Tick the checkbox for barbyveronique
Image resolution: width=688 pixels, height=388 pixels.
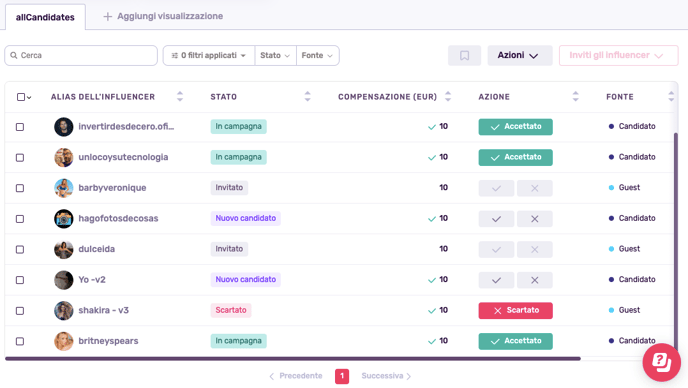click(20, 188)
